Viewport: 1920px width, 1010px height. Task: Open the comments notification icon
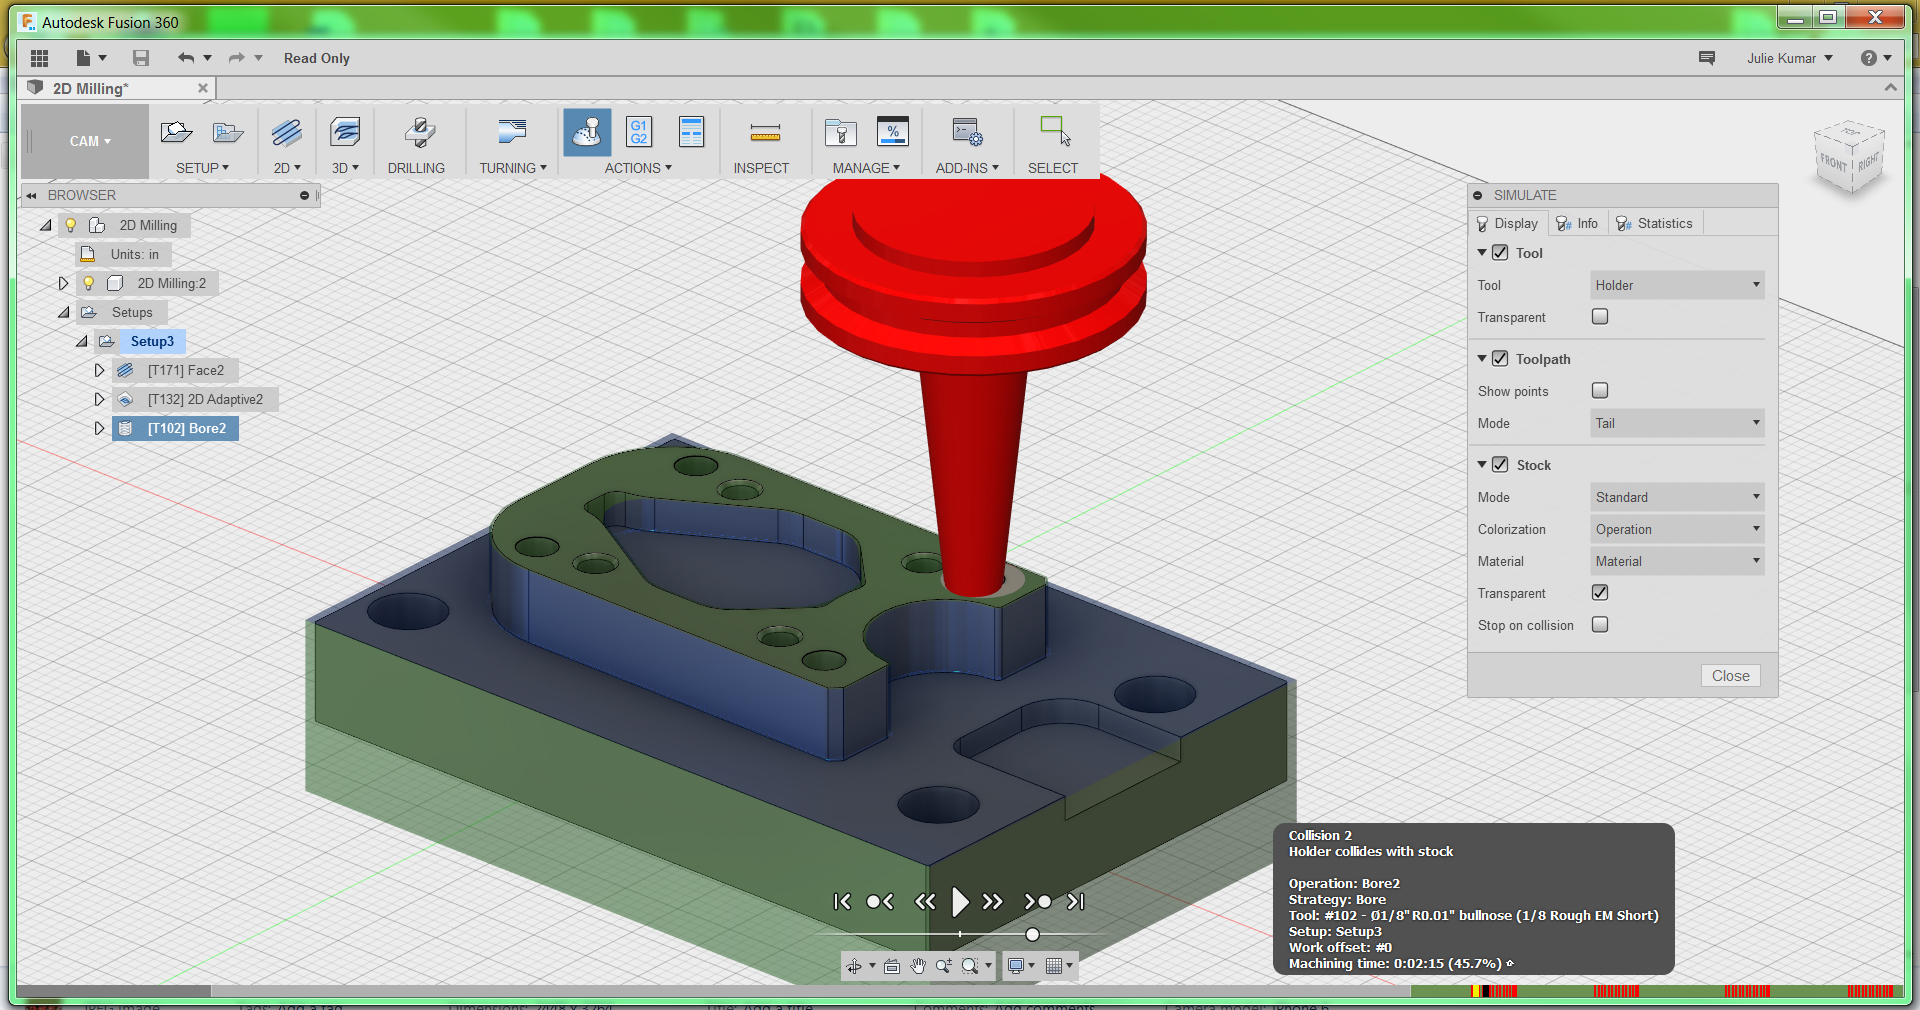tap(1707, 58)
